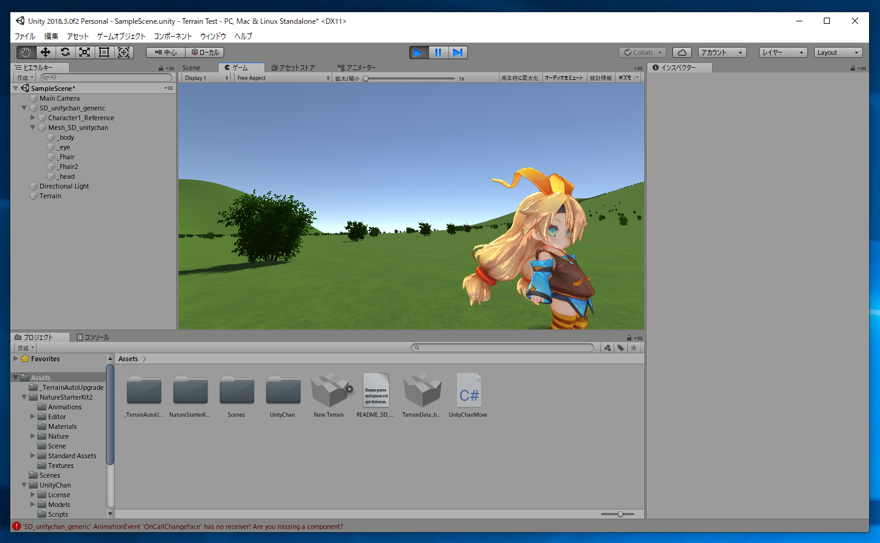Switch to the Scene tab
Image resolution: width=880 pixels, height=543 pixels.
[x=191, y=68]
